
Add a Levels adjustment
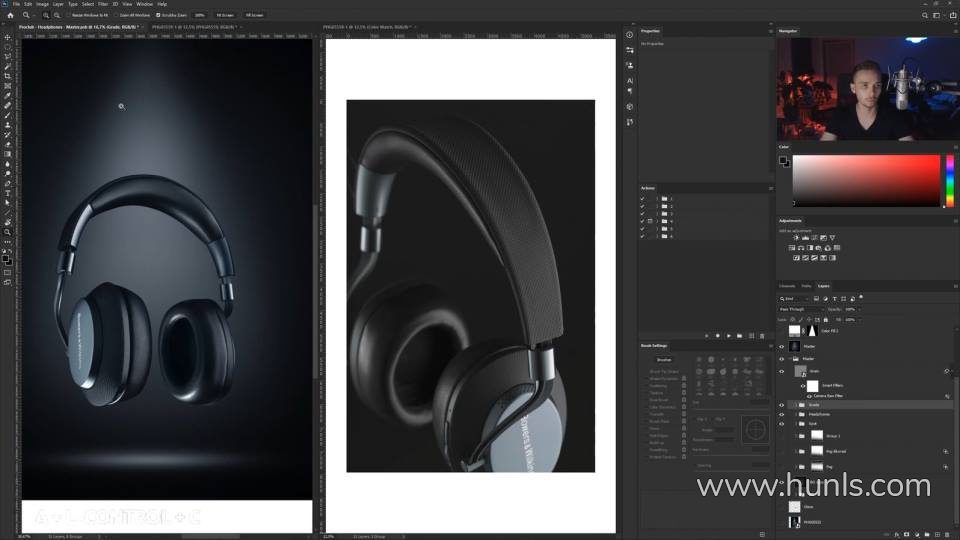pyautogui.click(x=805, y=238)
